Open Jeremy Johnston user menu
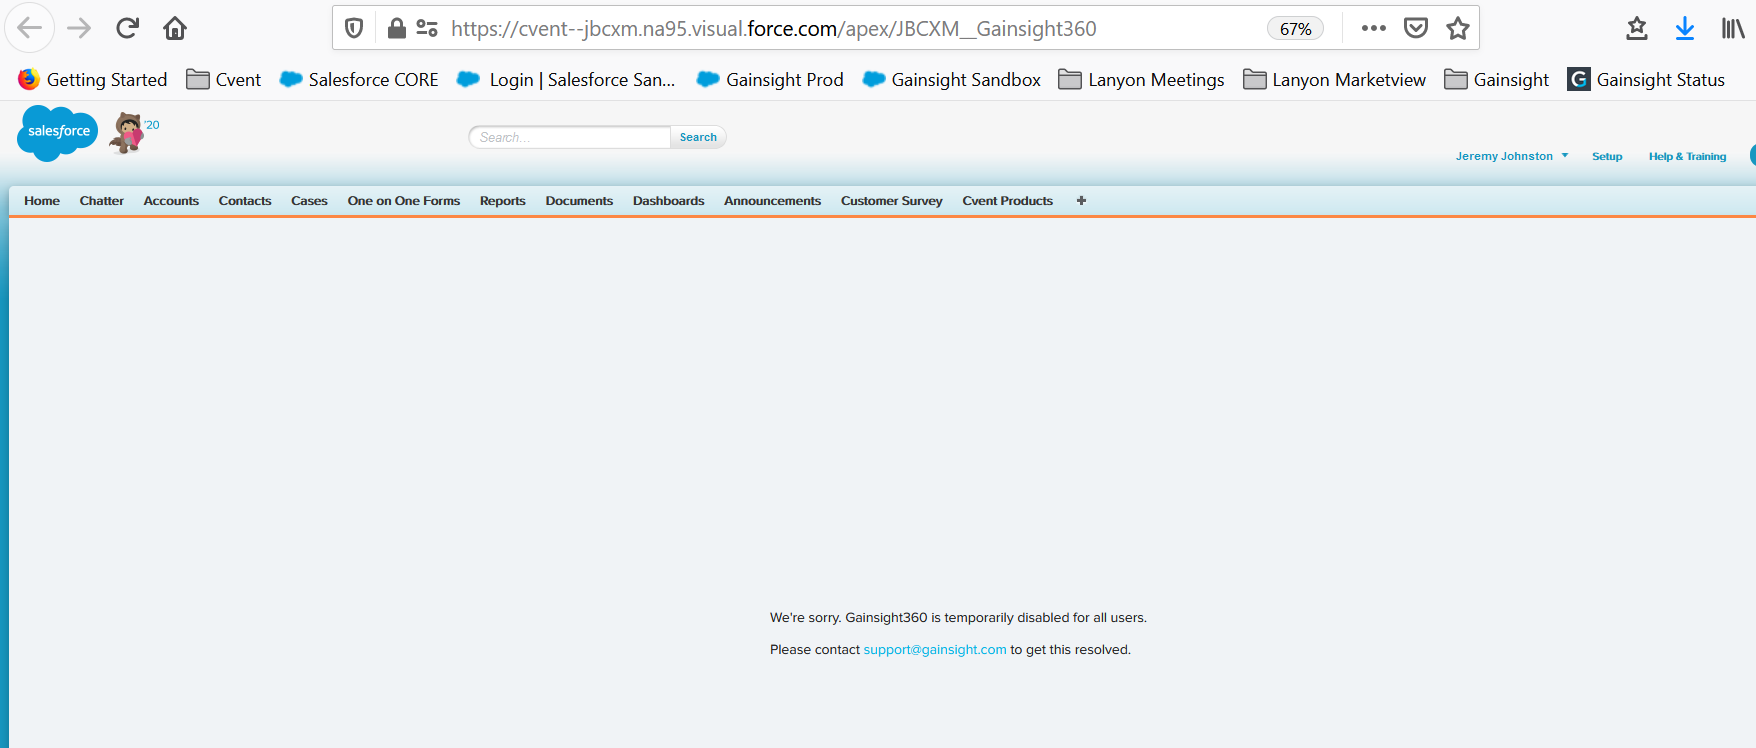Screen dimensions: 1756x748 point(1511,156)
